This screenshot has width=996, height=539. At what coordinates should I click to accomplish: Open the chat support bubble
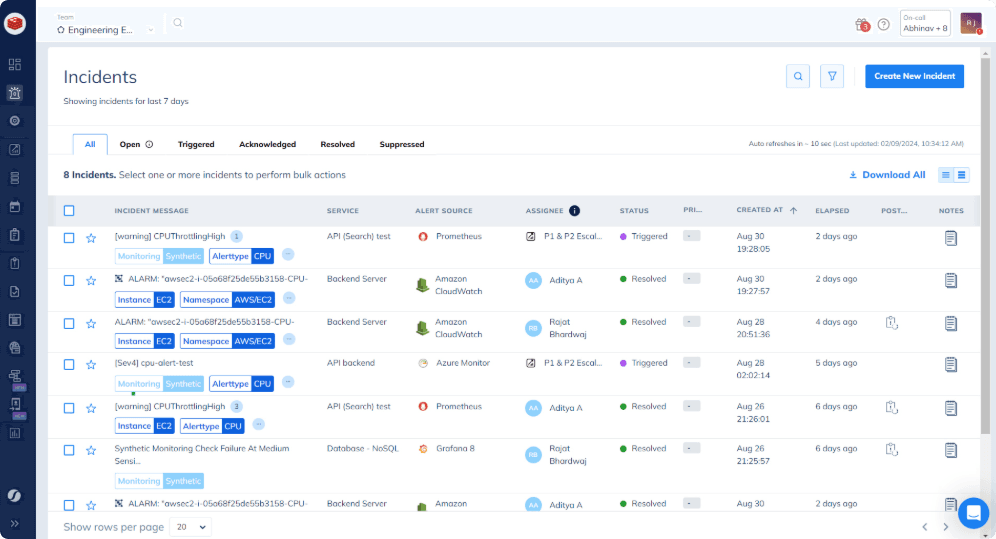tap(972, 512)
